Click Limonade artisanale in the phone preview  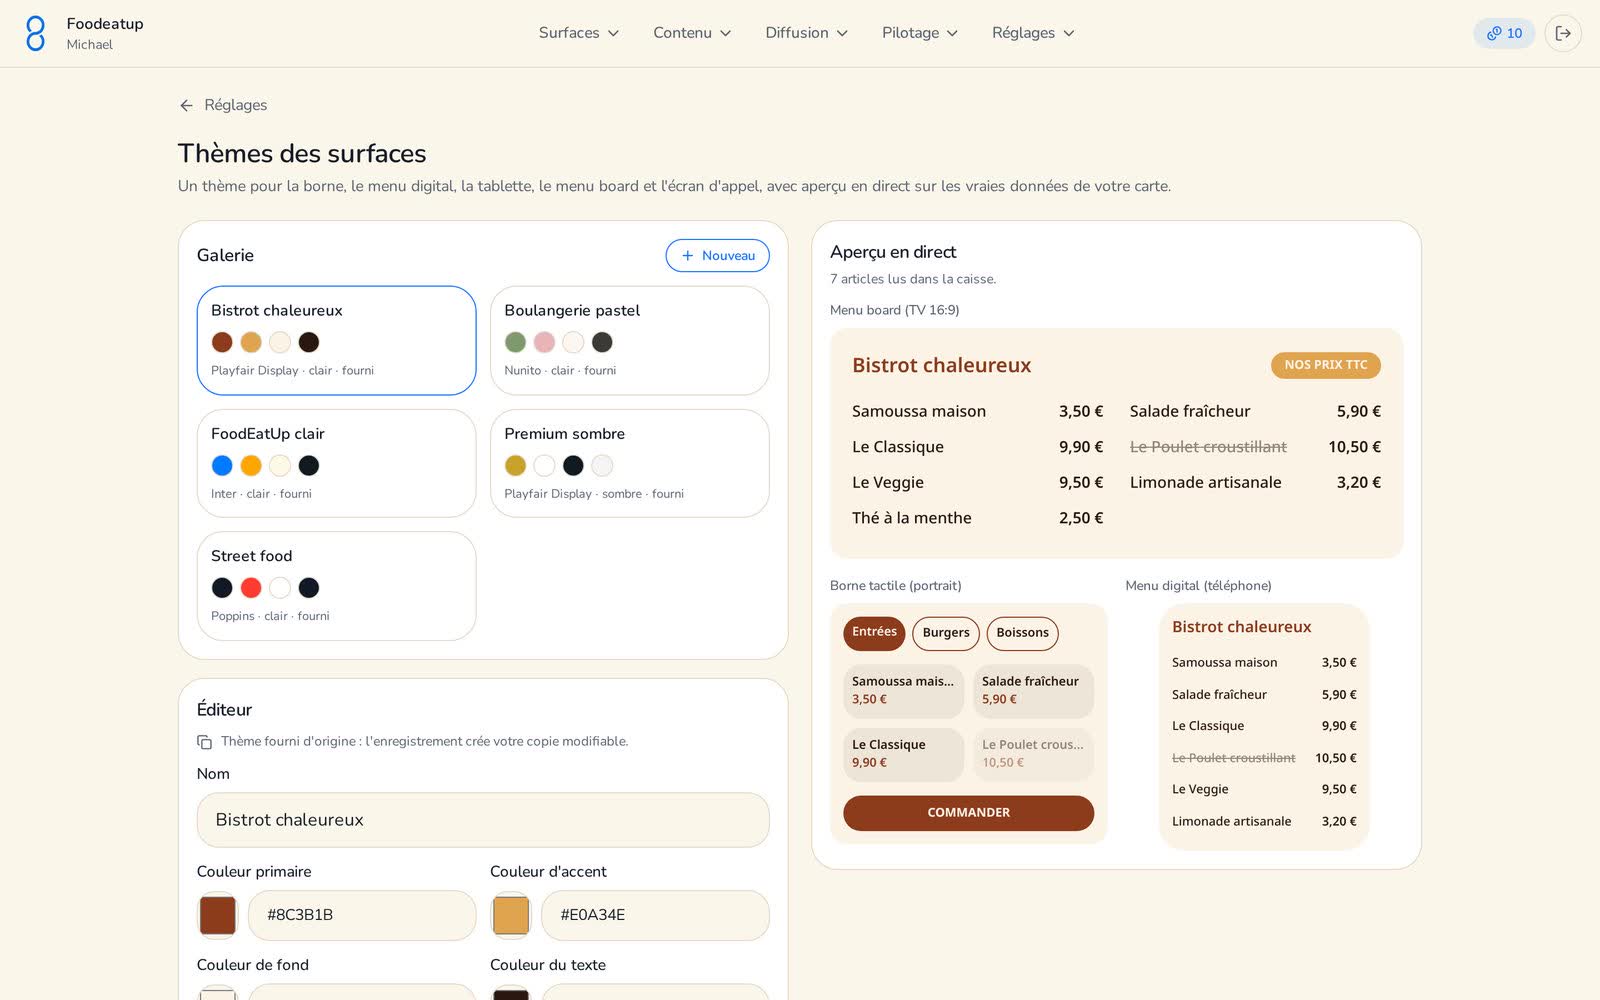1231,821
